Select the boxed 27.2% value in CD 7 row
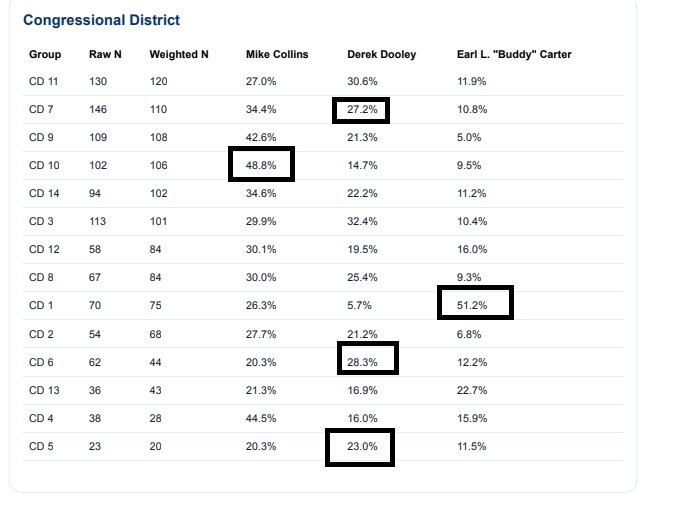 click(362, 109)
